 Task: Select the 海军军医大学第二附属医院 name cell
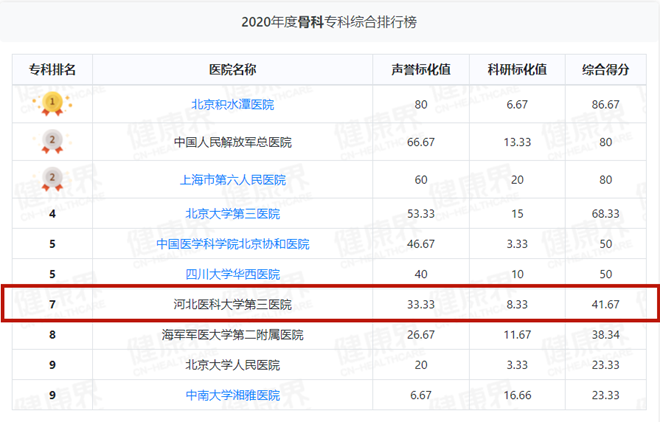pos(232,334)
